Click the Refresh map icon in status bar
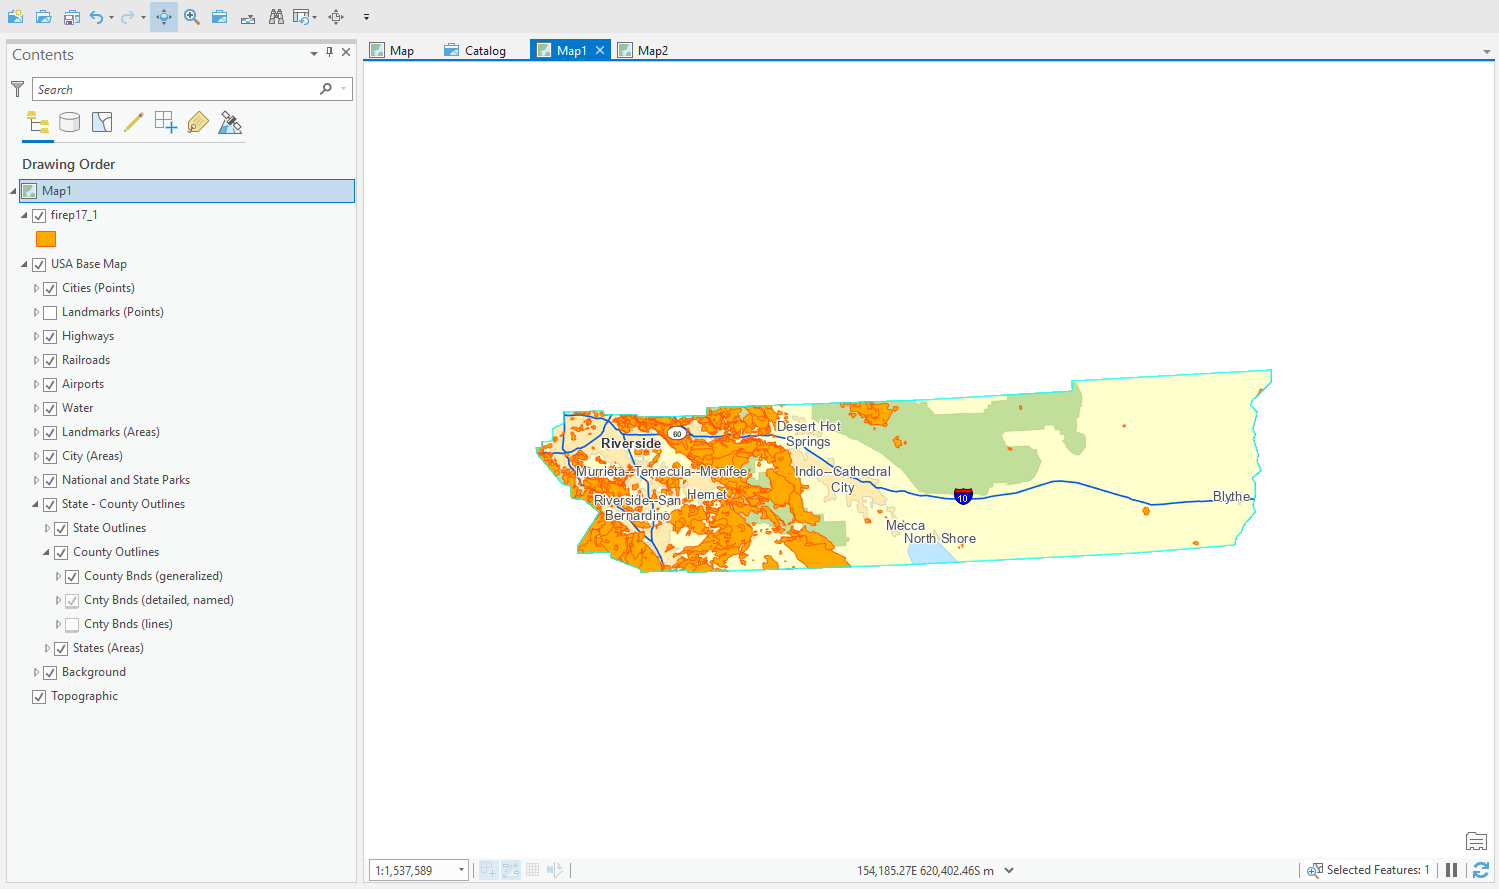 (1481, 870)
